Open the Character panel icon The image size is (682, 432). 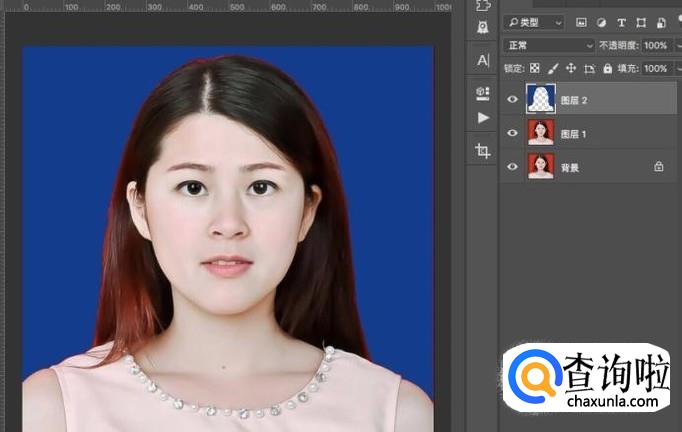point(483,60)
